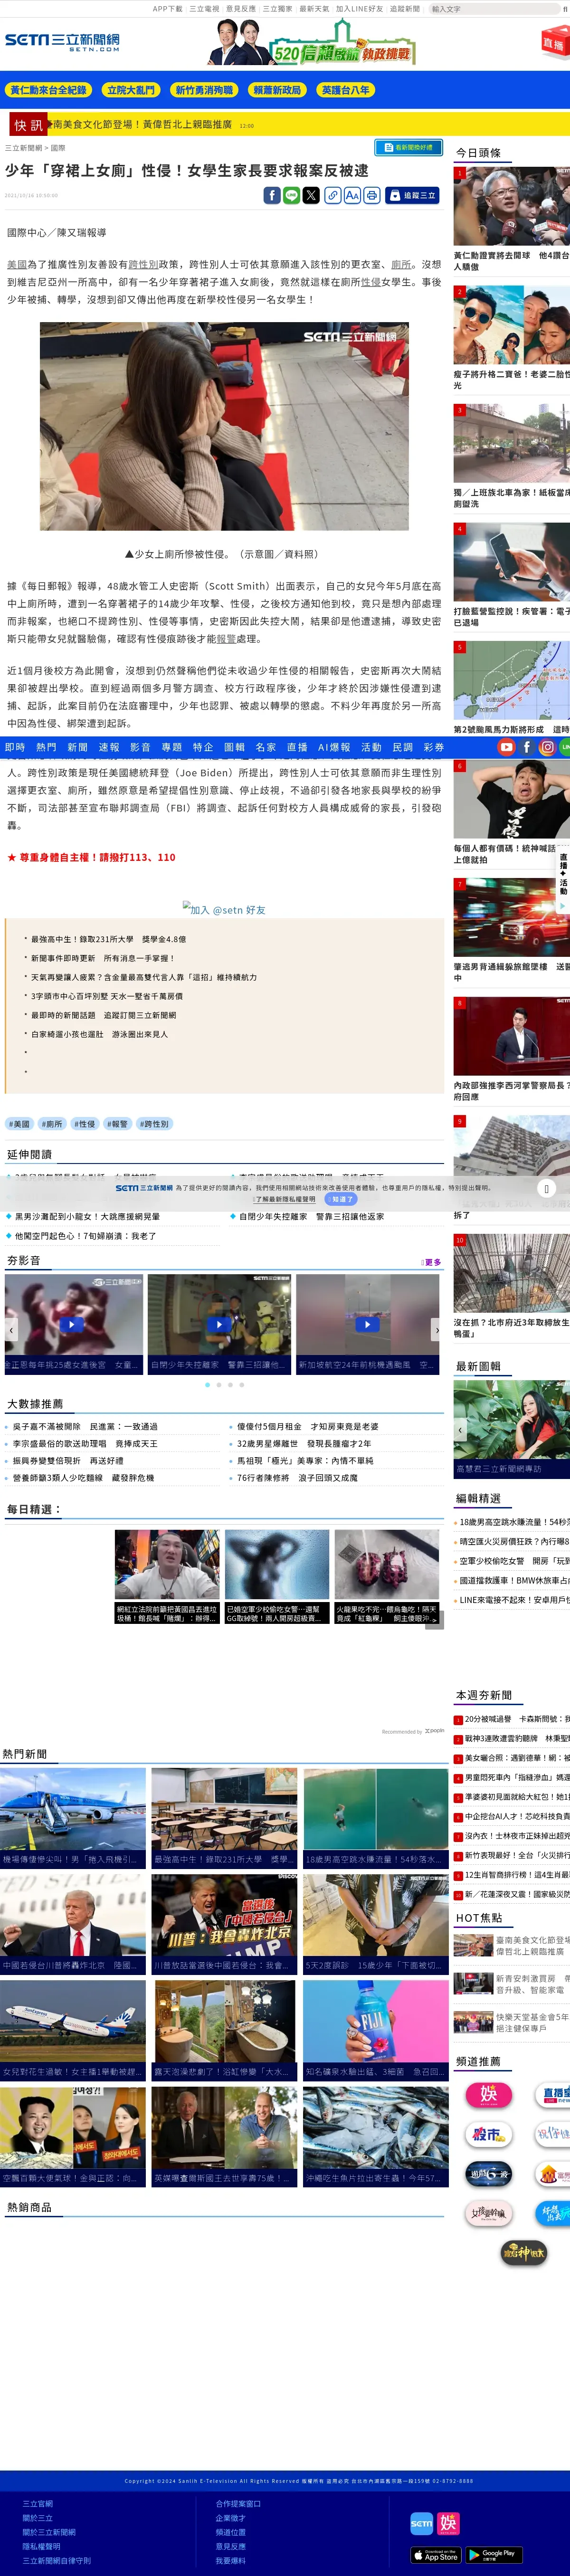Open 即時 in the sticky navigation bar
This screenshot has height=2576, width=570.
click(x=15, y=747)
